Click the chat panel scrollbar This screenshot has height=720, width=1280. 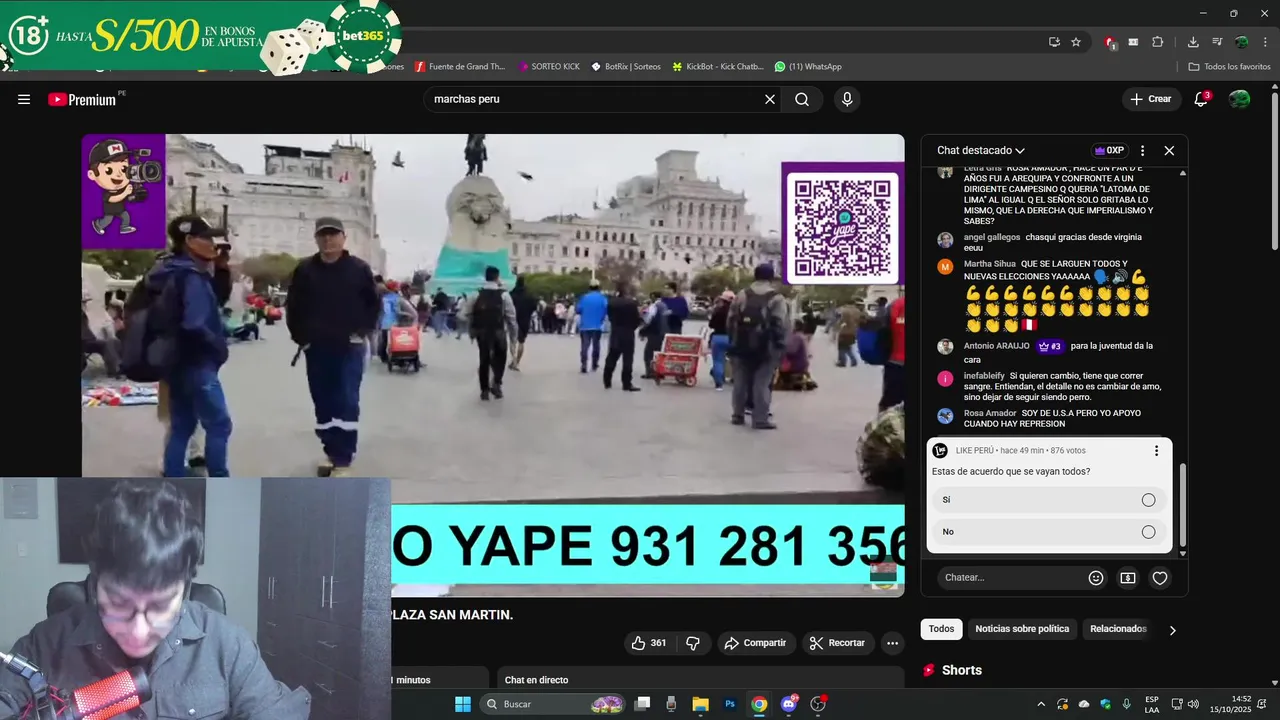click(x=1183, y=505)
